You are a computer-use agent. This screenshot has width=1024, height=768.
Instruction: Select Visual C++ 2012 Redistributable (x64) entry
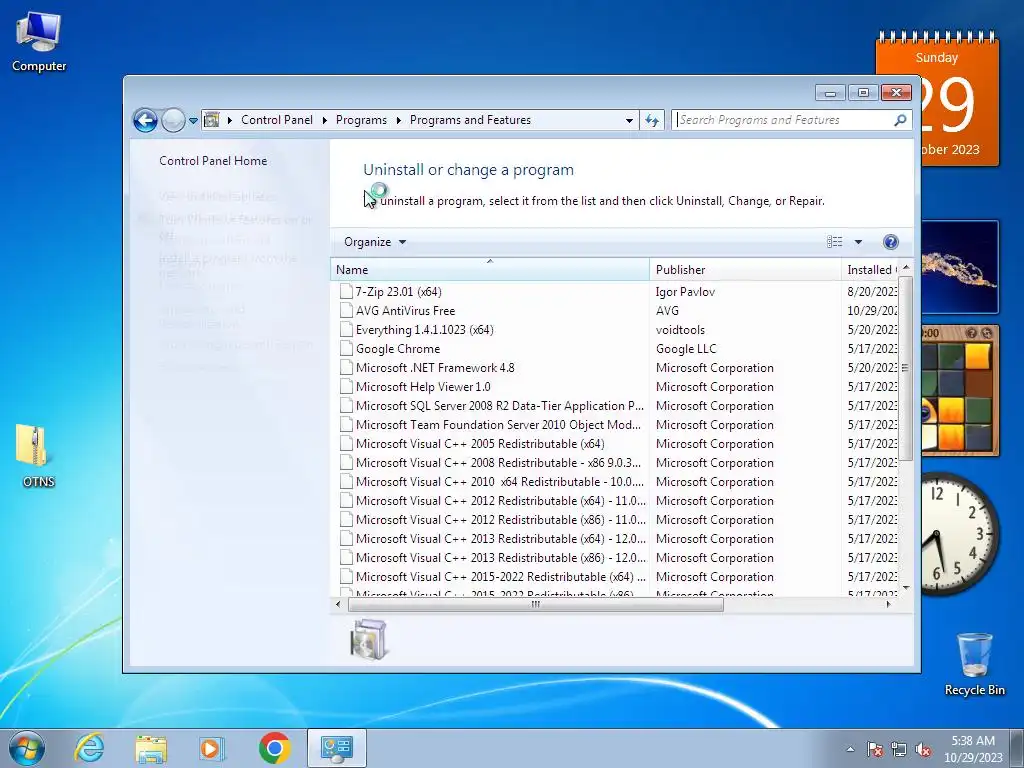click(500, 500)
